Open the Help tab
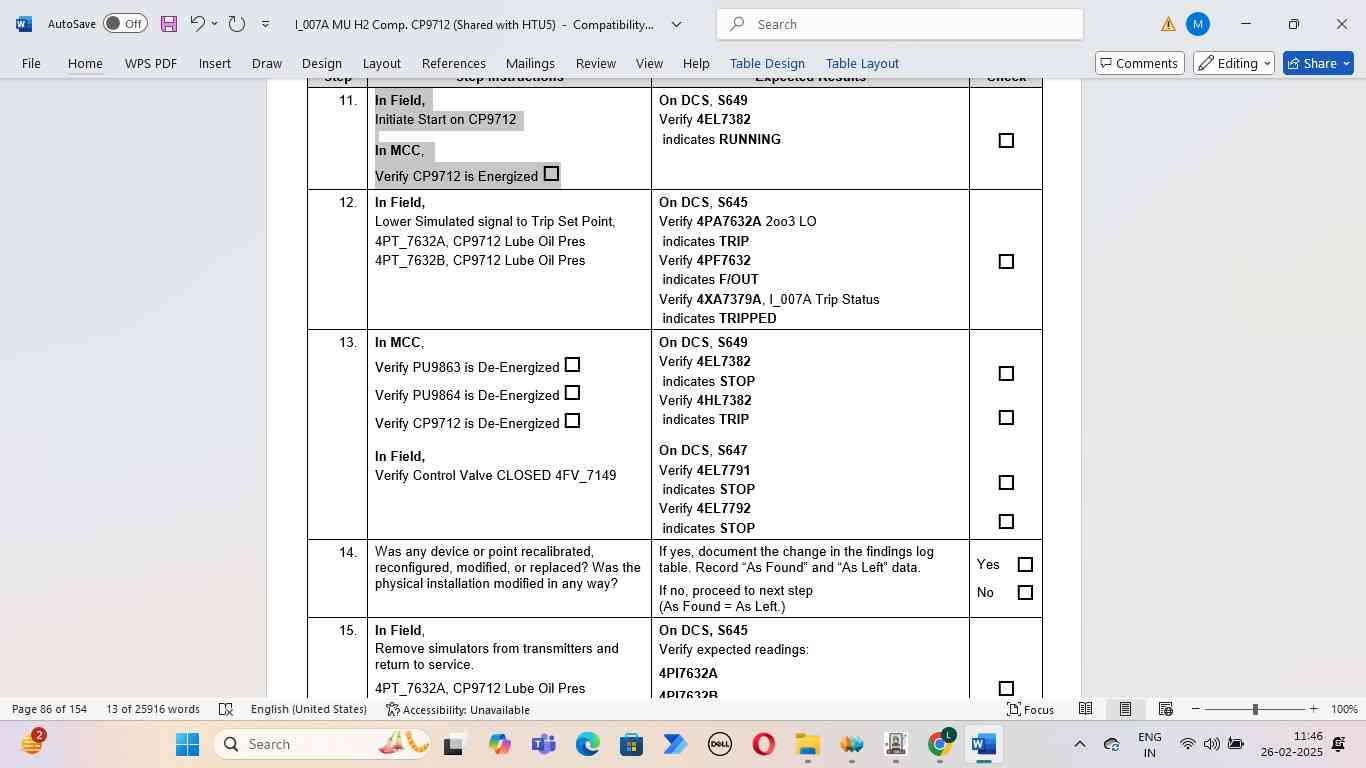 click(x=696, y=63)
